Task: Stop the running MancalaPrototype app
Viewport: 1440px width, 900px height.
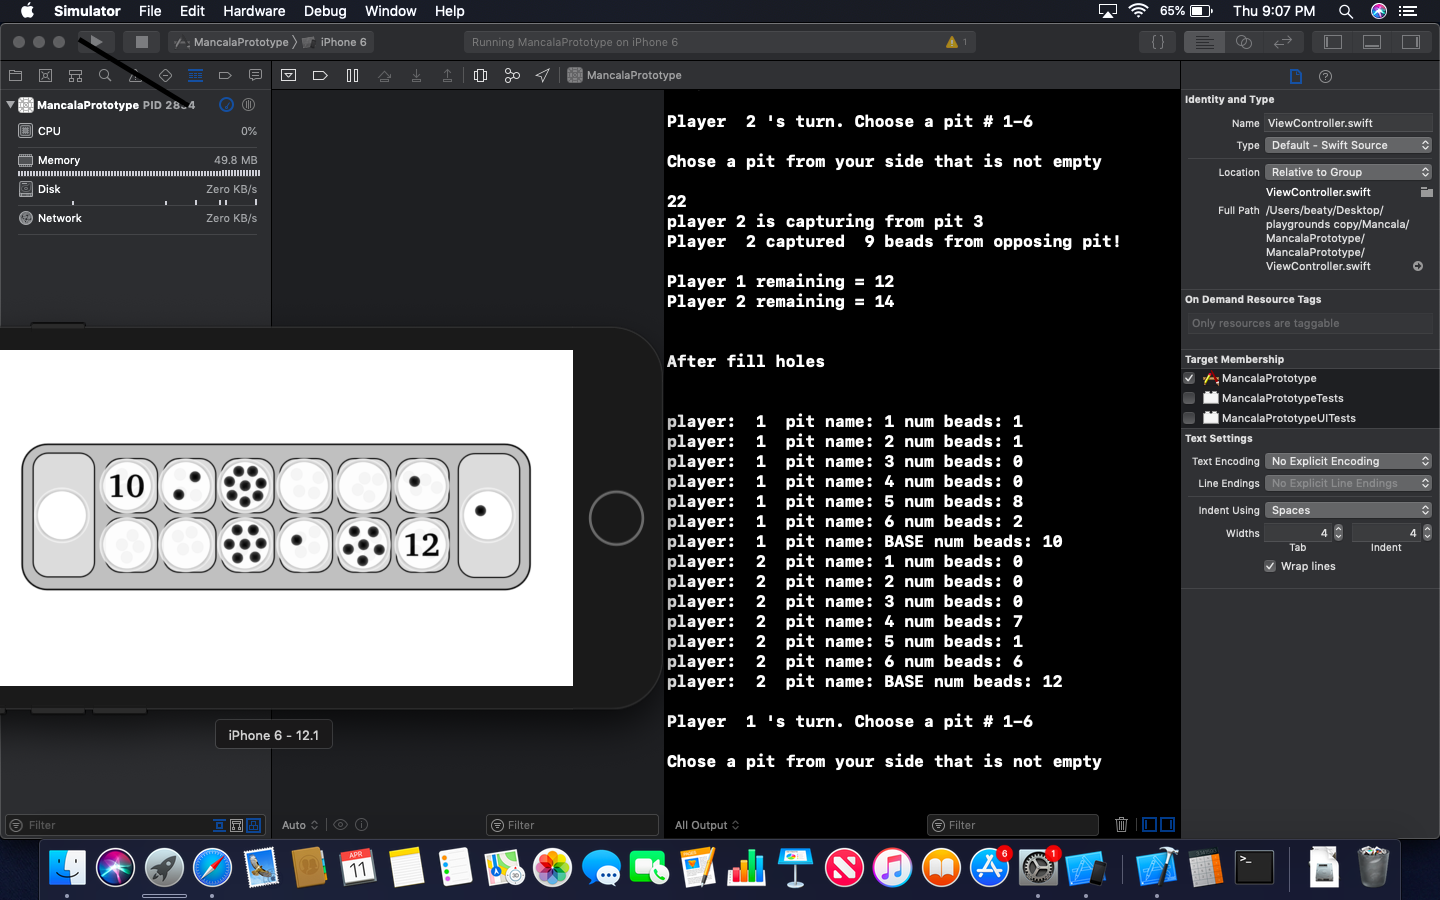Action: pyautogui.click(x=142, y=42)
